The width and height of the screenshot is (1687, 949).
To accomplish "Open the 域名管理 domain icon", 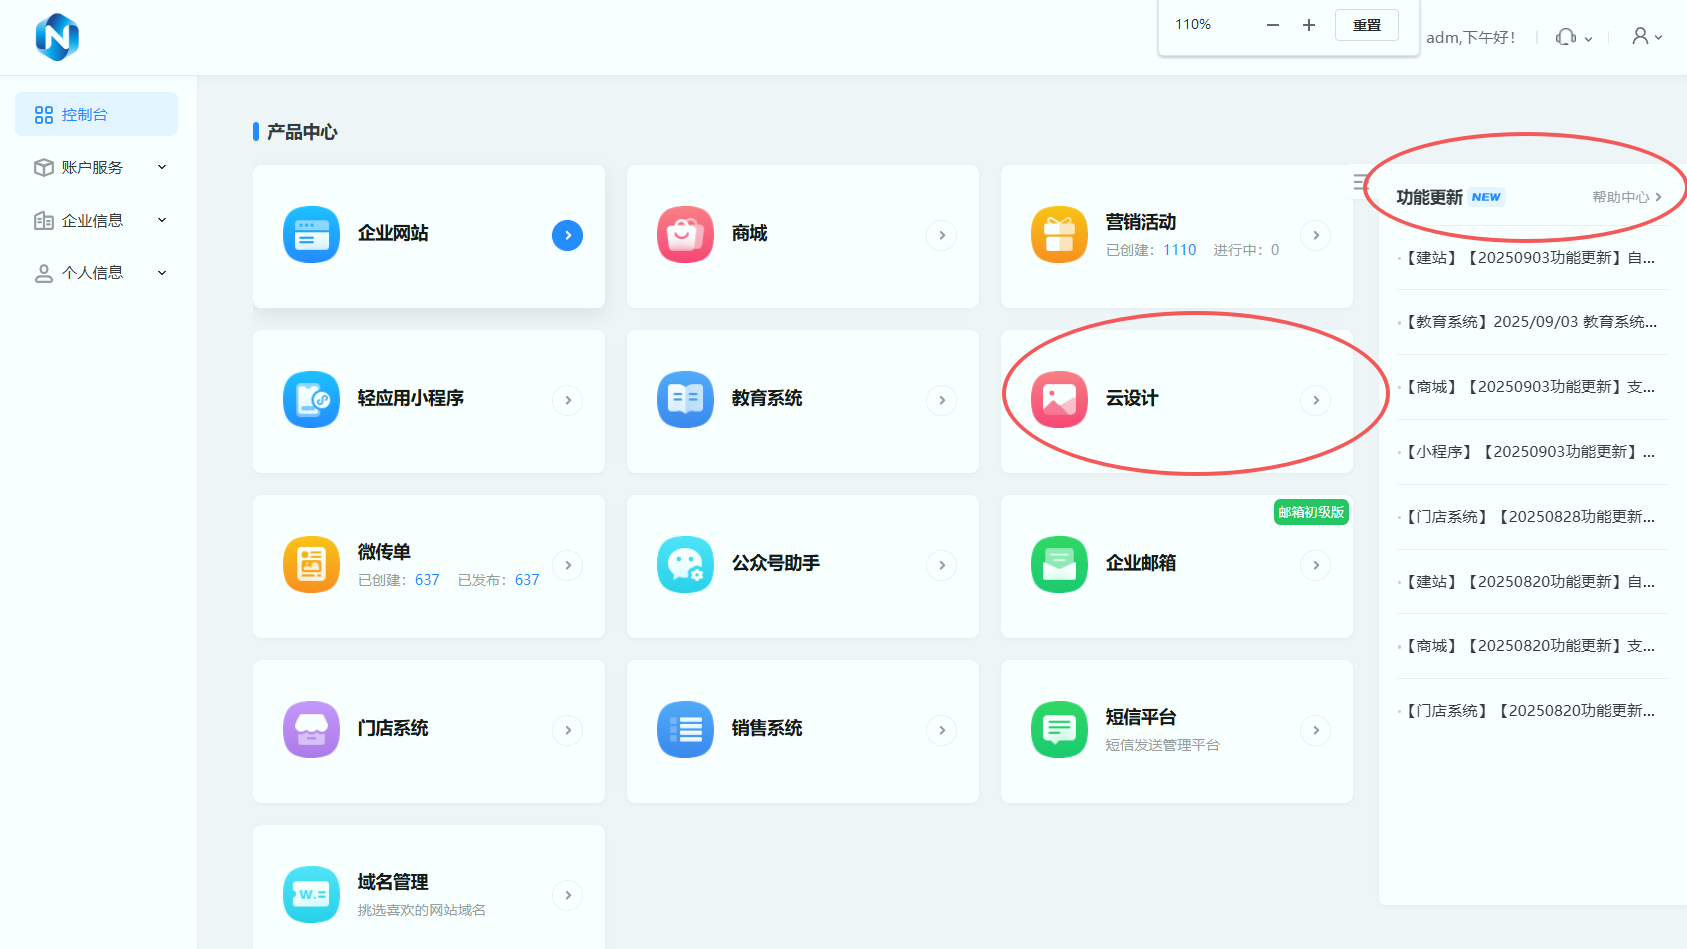I will 311,895.
